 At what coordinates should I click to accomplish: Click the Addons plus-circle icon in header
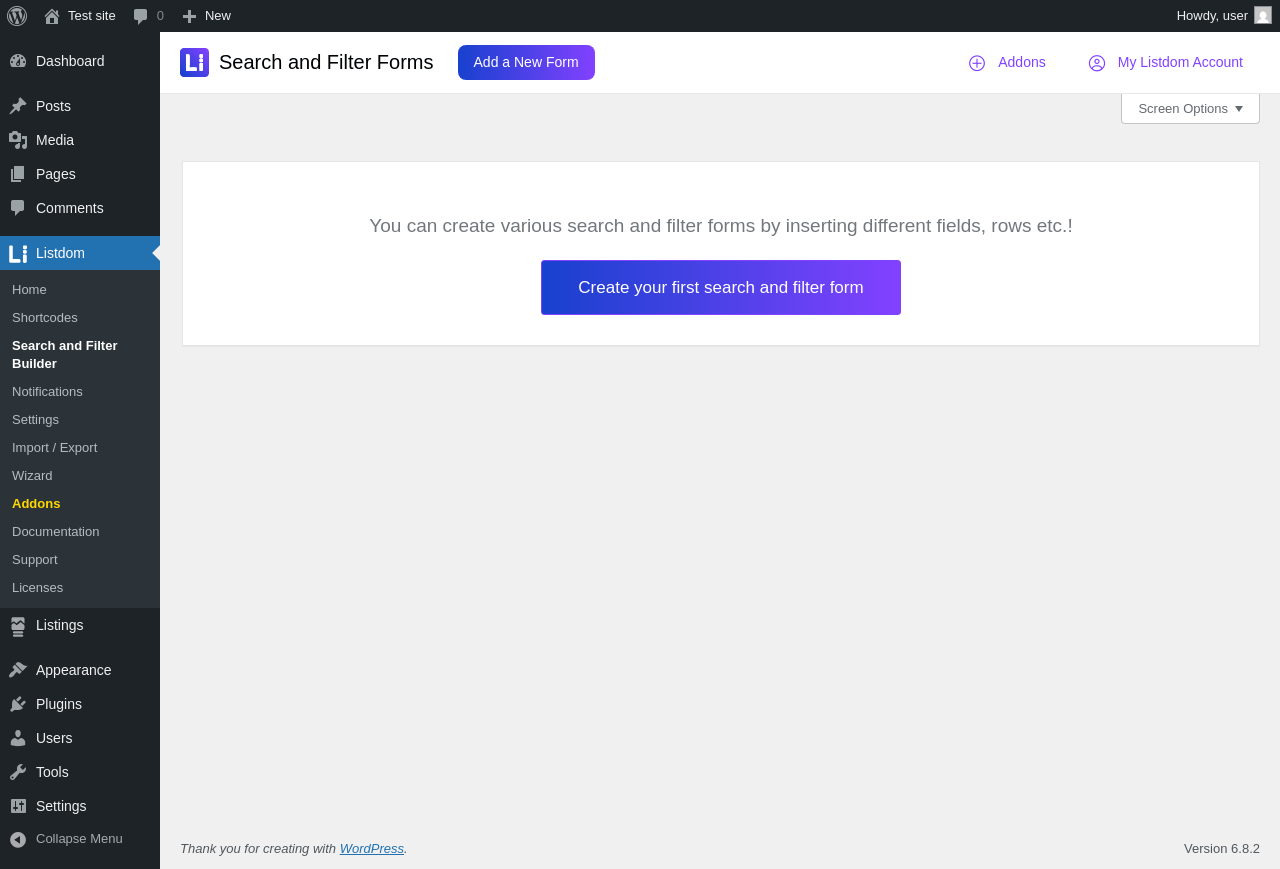(x=977, y=63)
